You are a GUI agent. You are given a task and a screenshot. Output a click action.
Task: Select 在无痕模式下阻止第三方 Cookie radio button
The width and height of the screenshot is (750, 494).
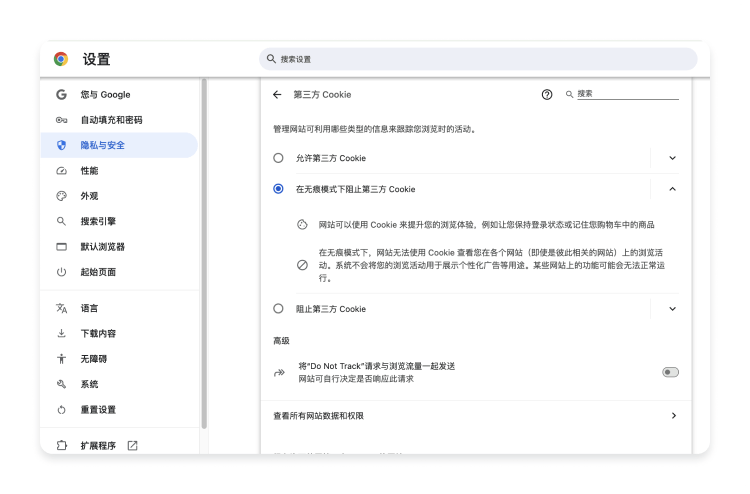coord(278,189)
